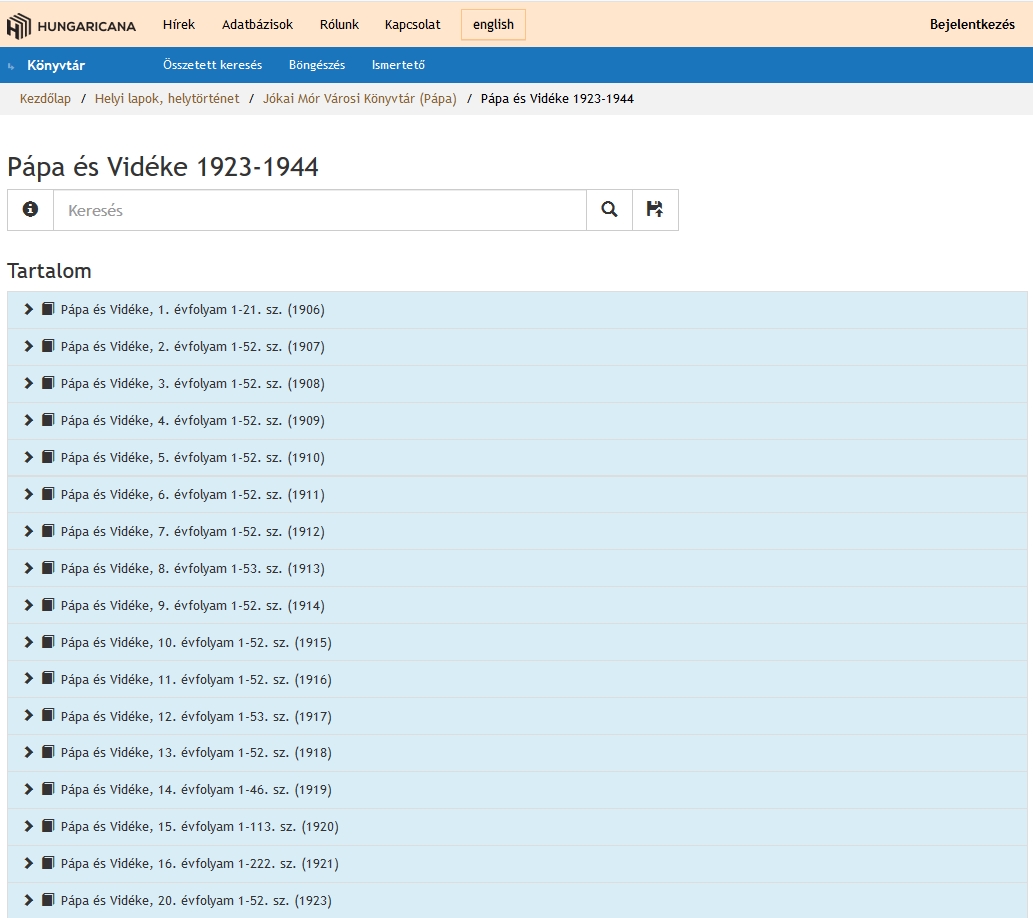The image size is (1033, 918).
Task: Click 'Pápa és Vidéke, 1. évfolyam 1-21. sz. (1906)' text
Action: click(192, 310)
